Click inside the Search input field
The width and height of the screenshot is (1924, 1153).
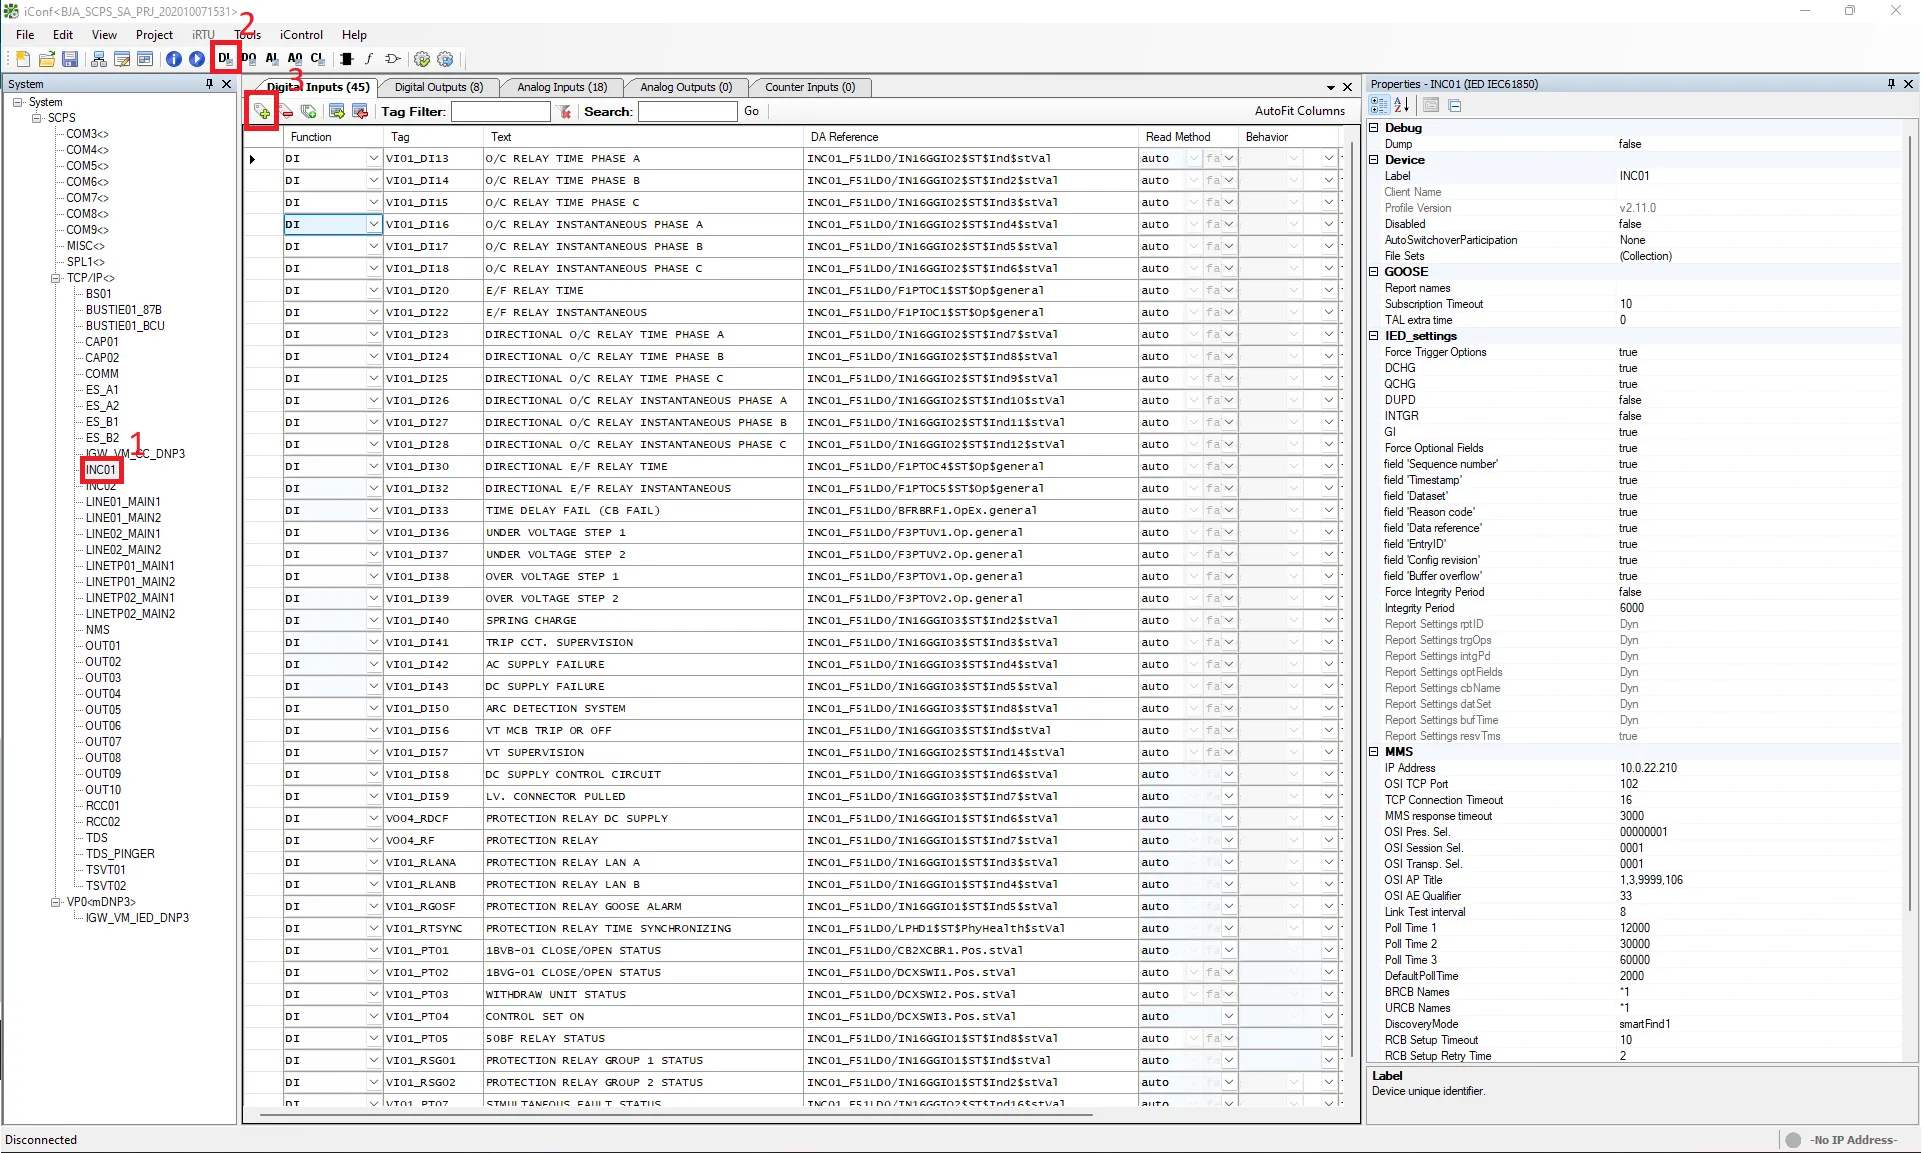point(687,111)
